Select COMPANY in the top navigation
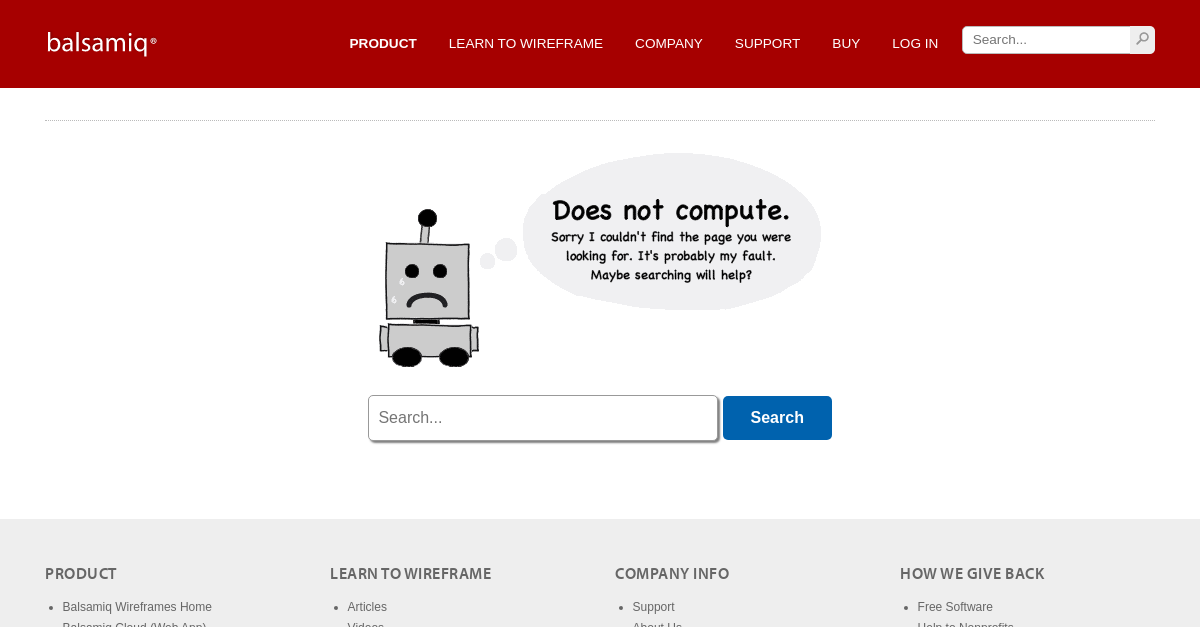The width and height of the screenshot is (1200, 627). coord(668,44)
